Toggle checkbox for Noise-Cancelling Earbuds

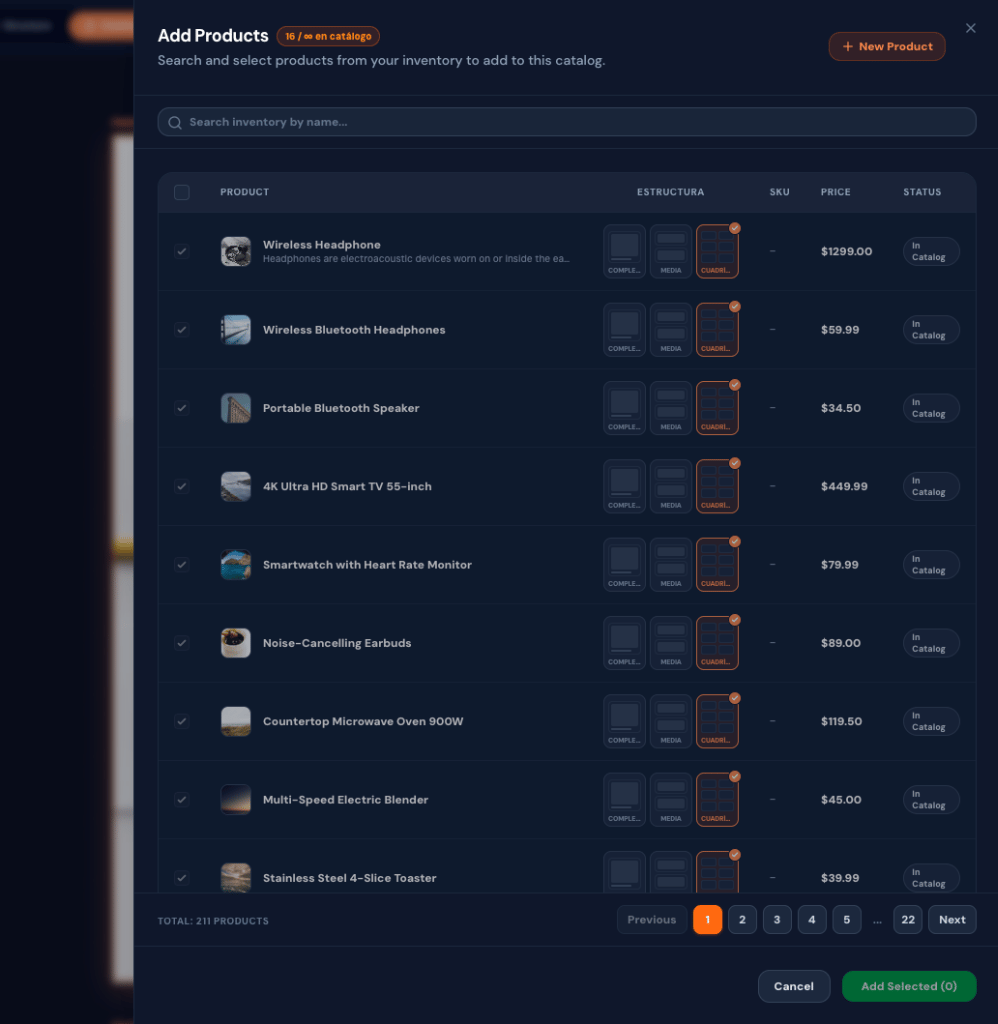pos(182,643)
